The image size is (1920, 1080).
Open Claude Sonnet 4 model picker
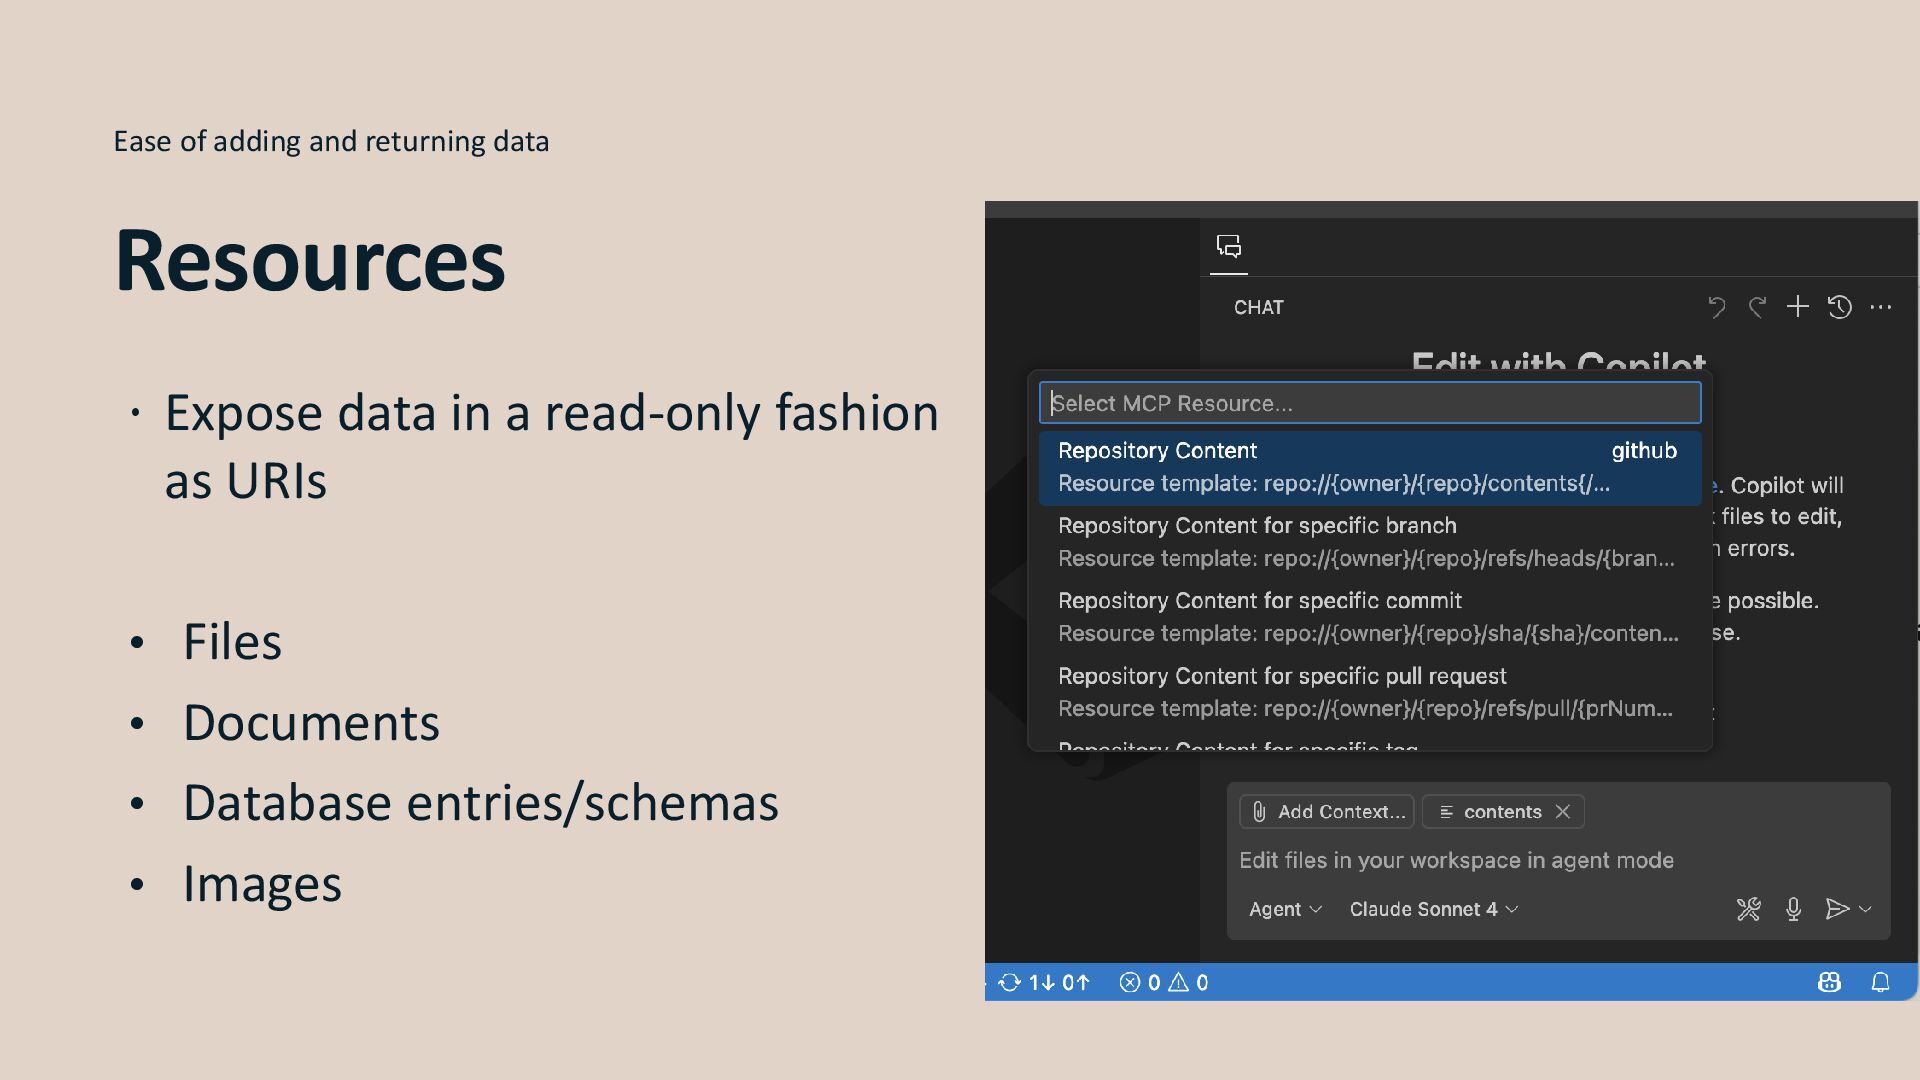(1433, 909)
